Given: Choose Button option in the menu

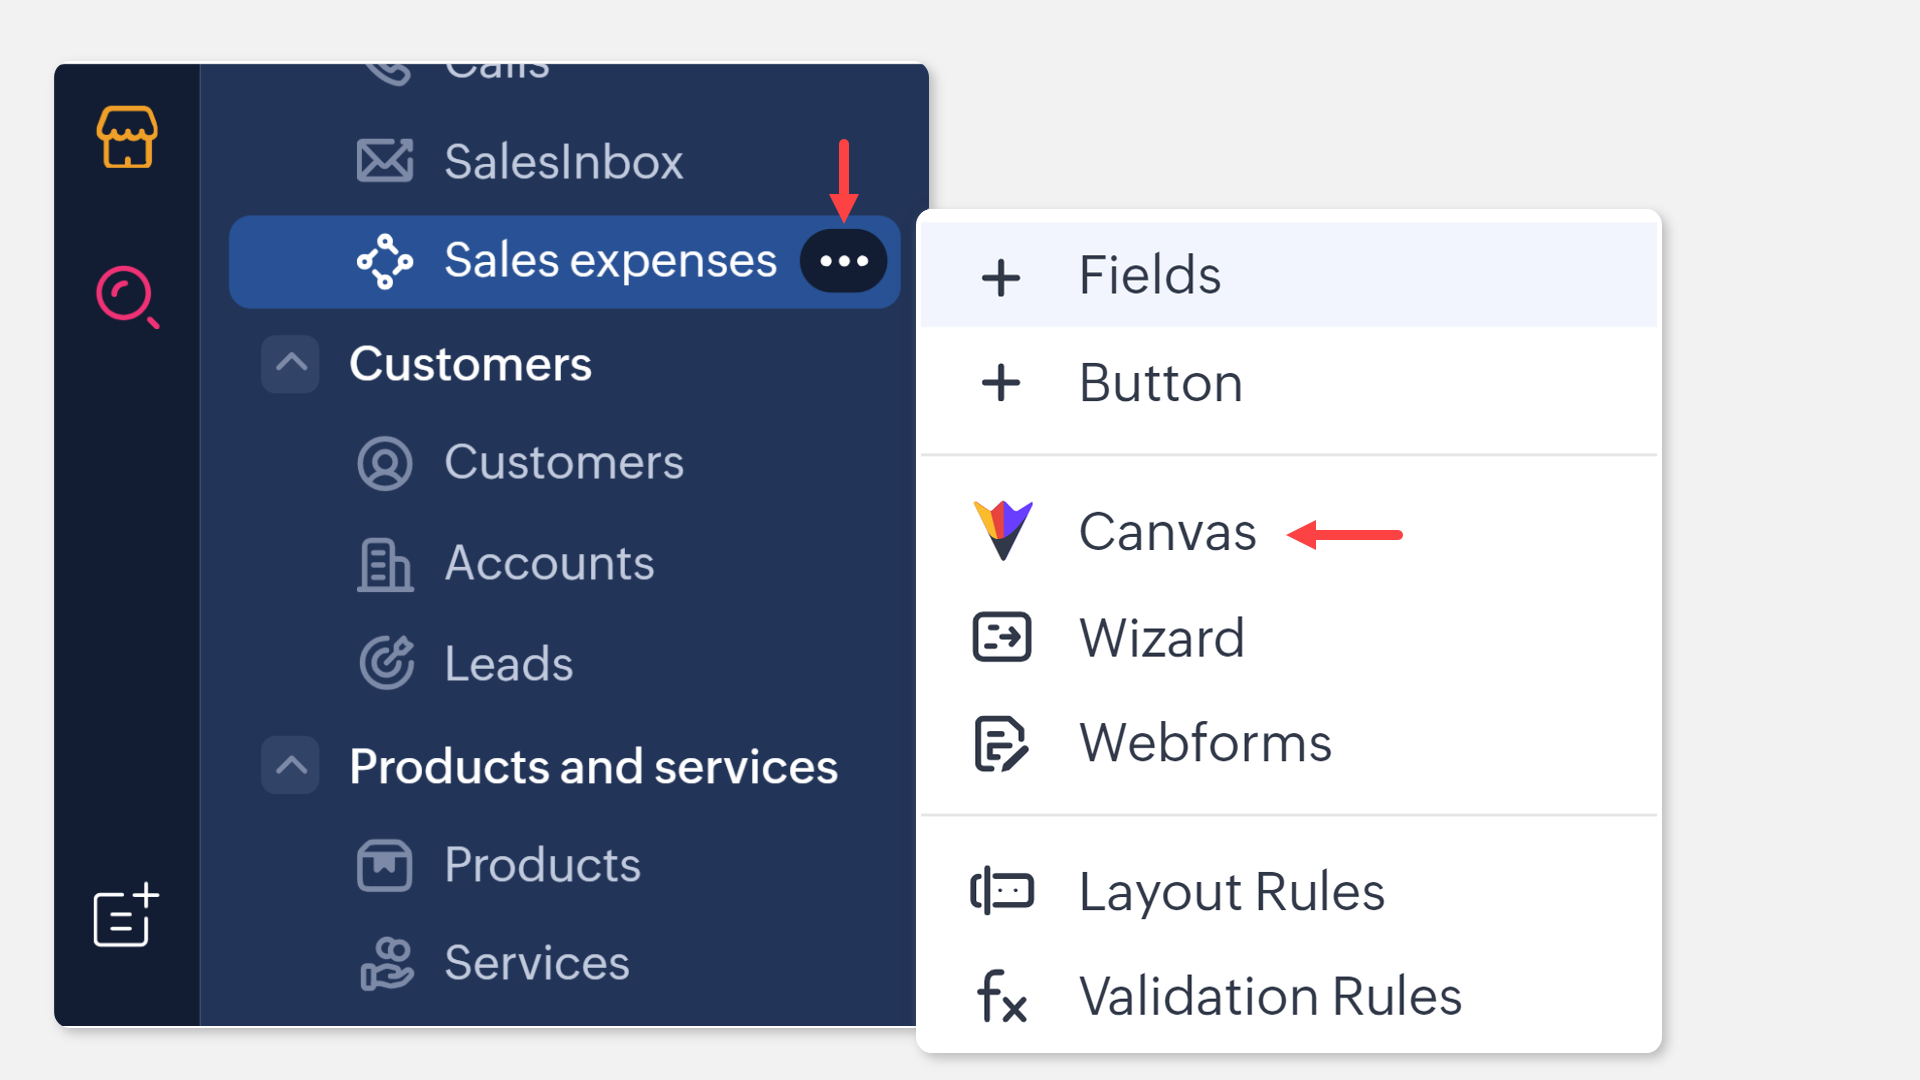Looking at the screenshot, I should [1160, 383].
